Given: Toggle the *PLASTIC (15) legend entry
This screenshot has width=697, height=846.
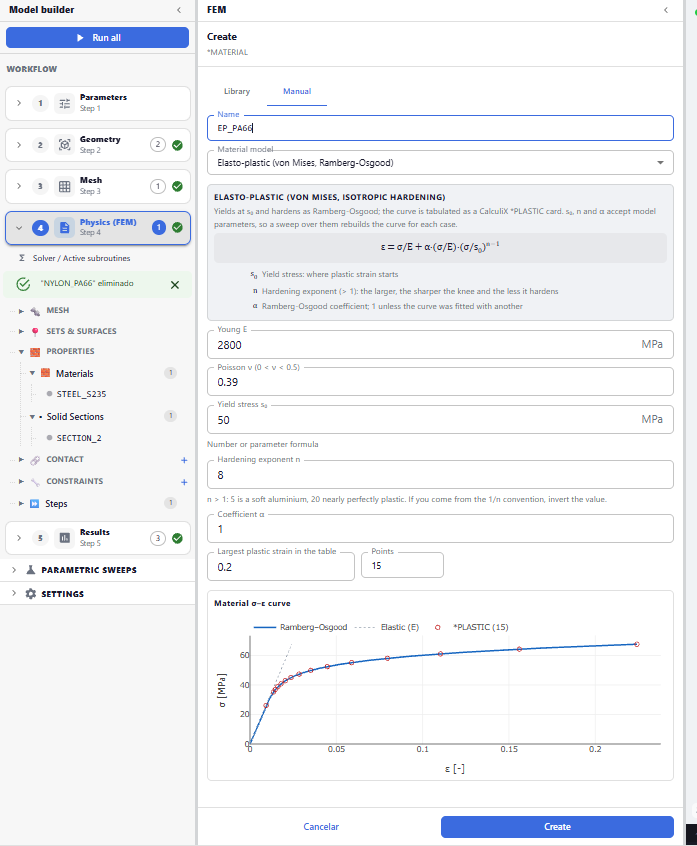Looking at the screenshot, I should pyautogui.click(x=472, y=627).
